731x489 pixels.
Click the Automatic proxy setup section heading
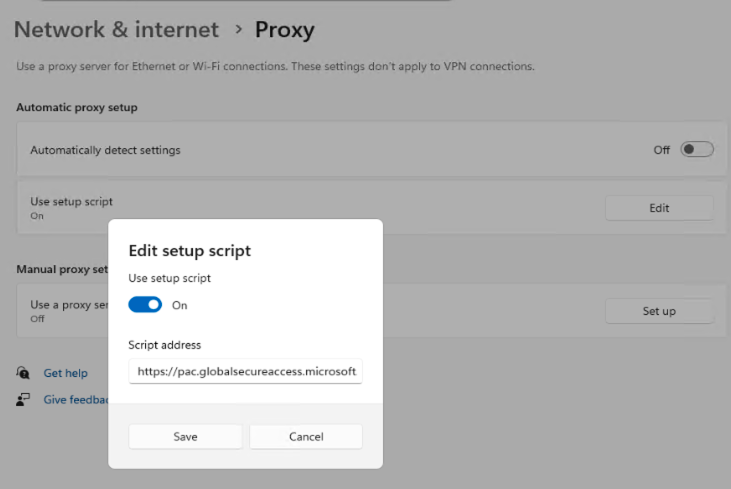77,107
